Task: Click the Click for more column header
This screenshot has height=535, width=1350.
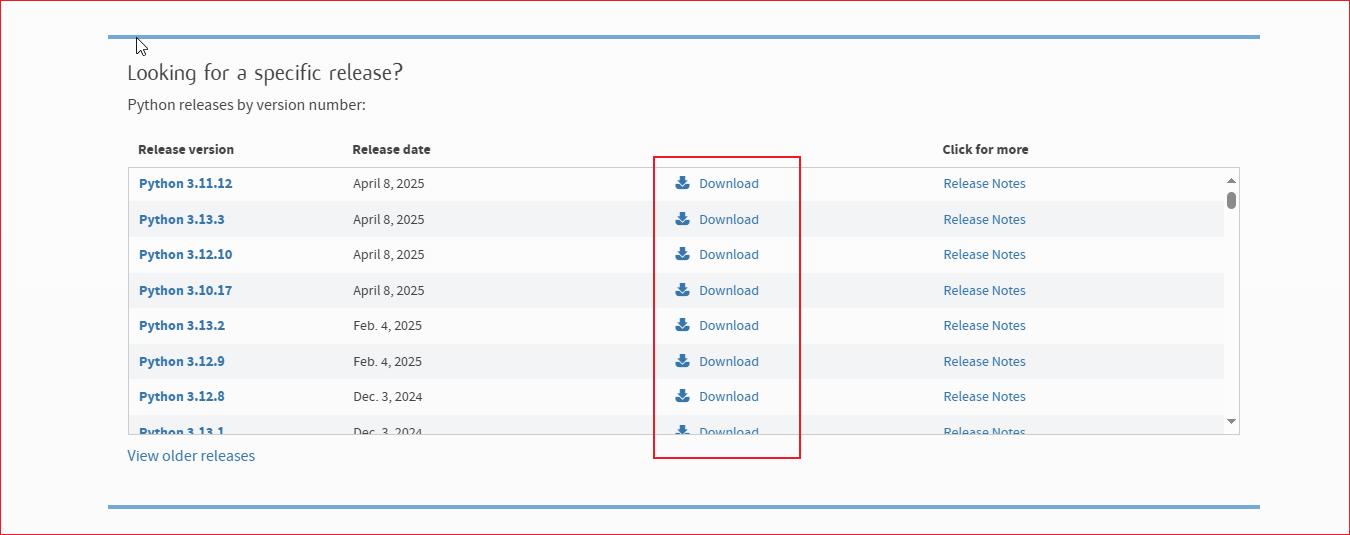Action: (x=985, y=150)
